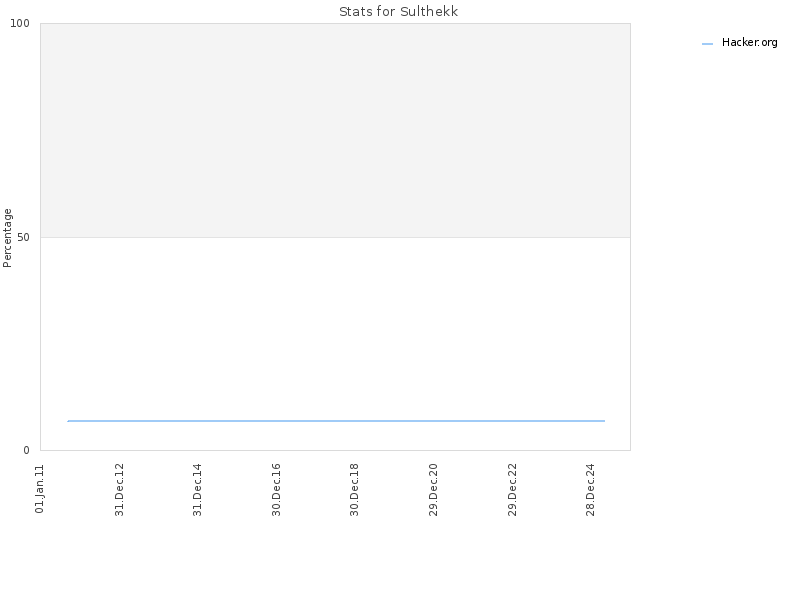Image resolution: width=800 pixels, height=600 pixels.
Task: Click the 0 value on the y-axis
Action: click(27, 451)
